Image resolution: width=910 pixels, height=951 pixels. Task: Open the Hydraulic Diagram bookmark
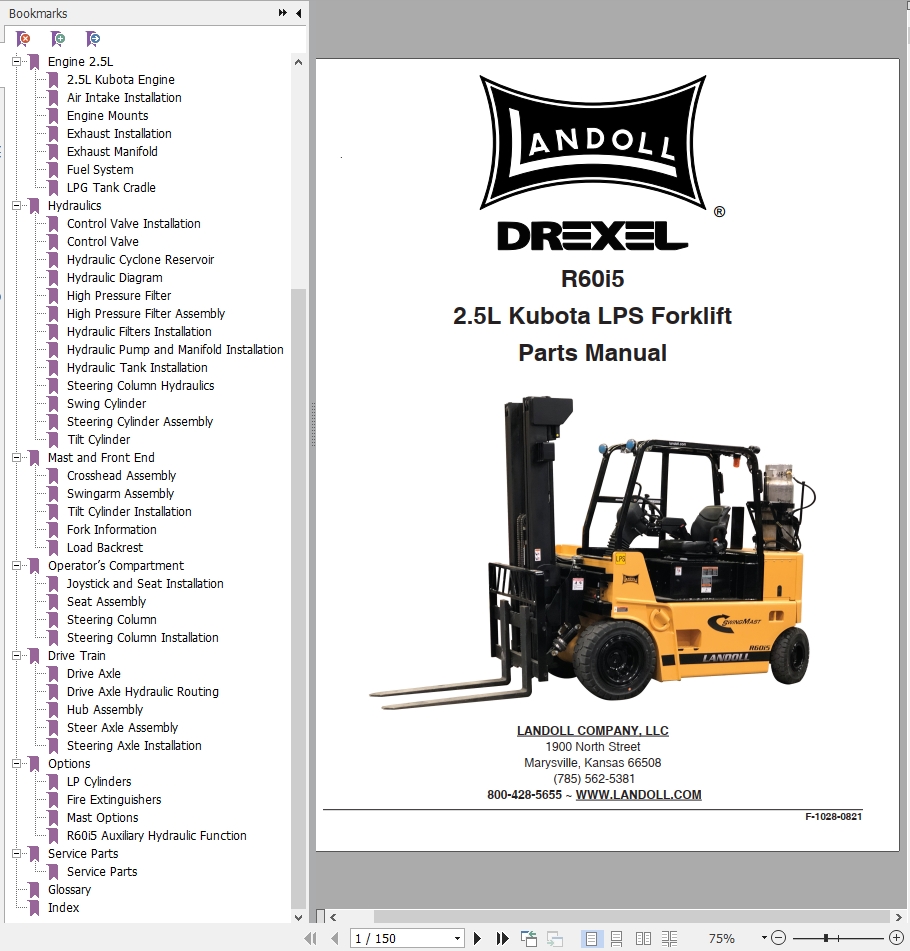(x=115, y=278)
